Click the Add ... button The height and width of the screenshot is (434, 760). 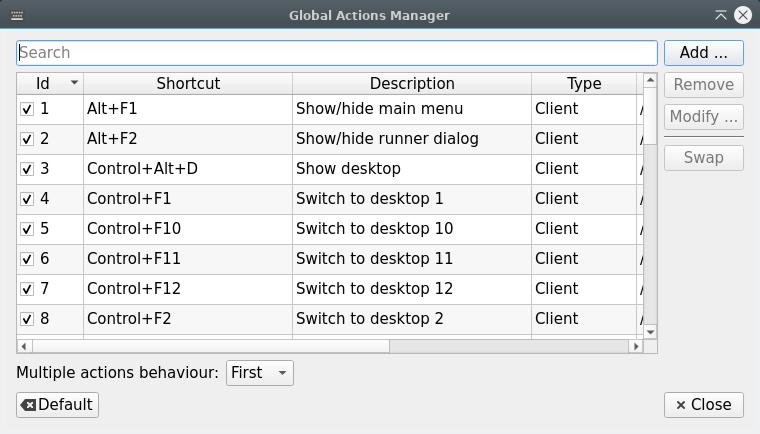(x=704, y=53)
